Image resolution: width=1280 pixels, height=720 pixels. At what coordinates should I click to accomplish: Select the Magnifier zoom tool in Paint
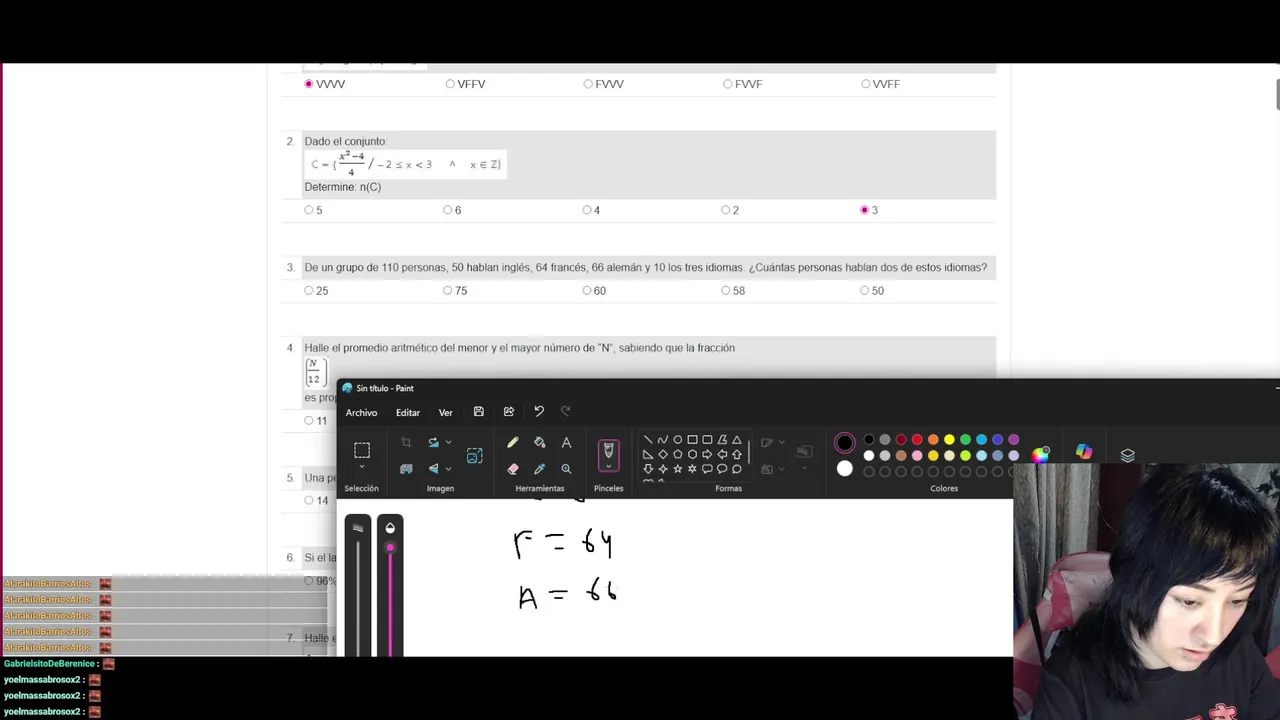click(x=566, y=468)
